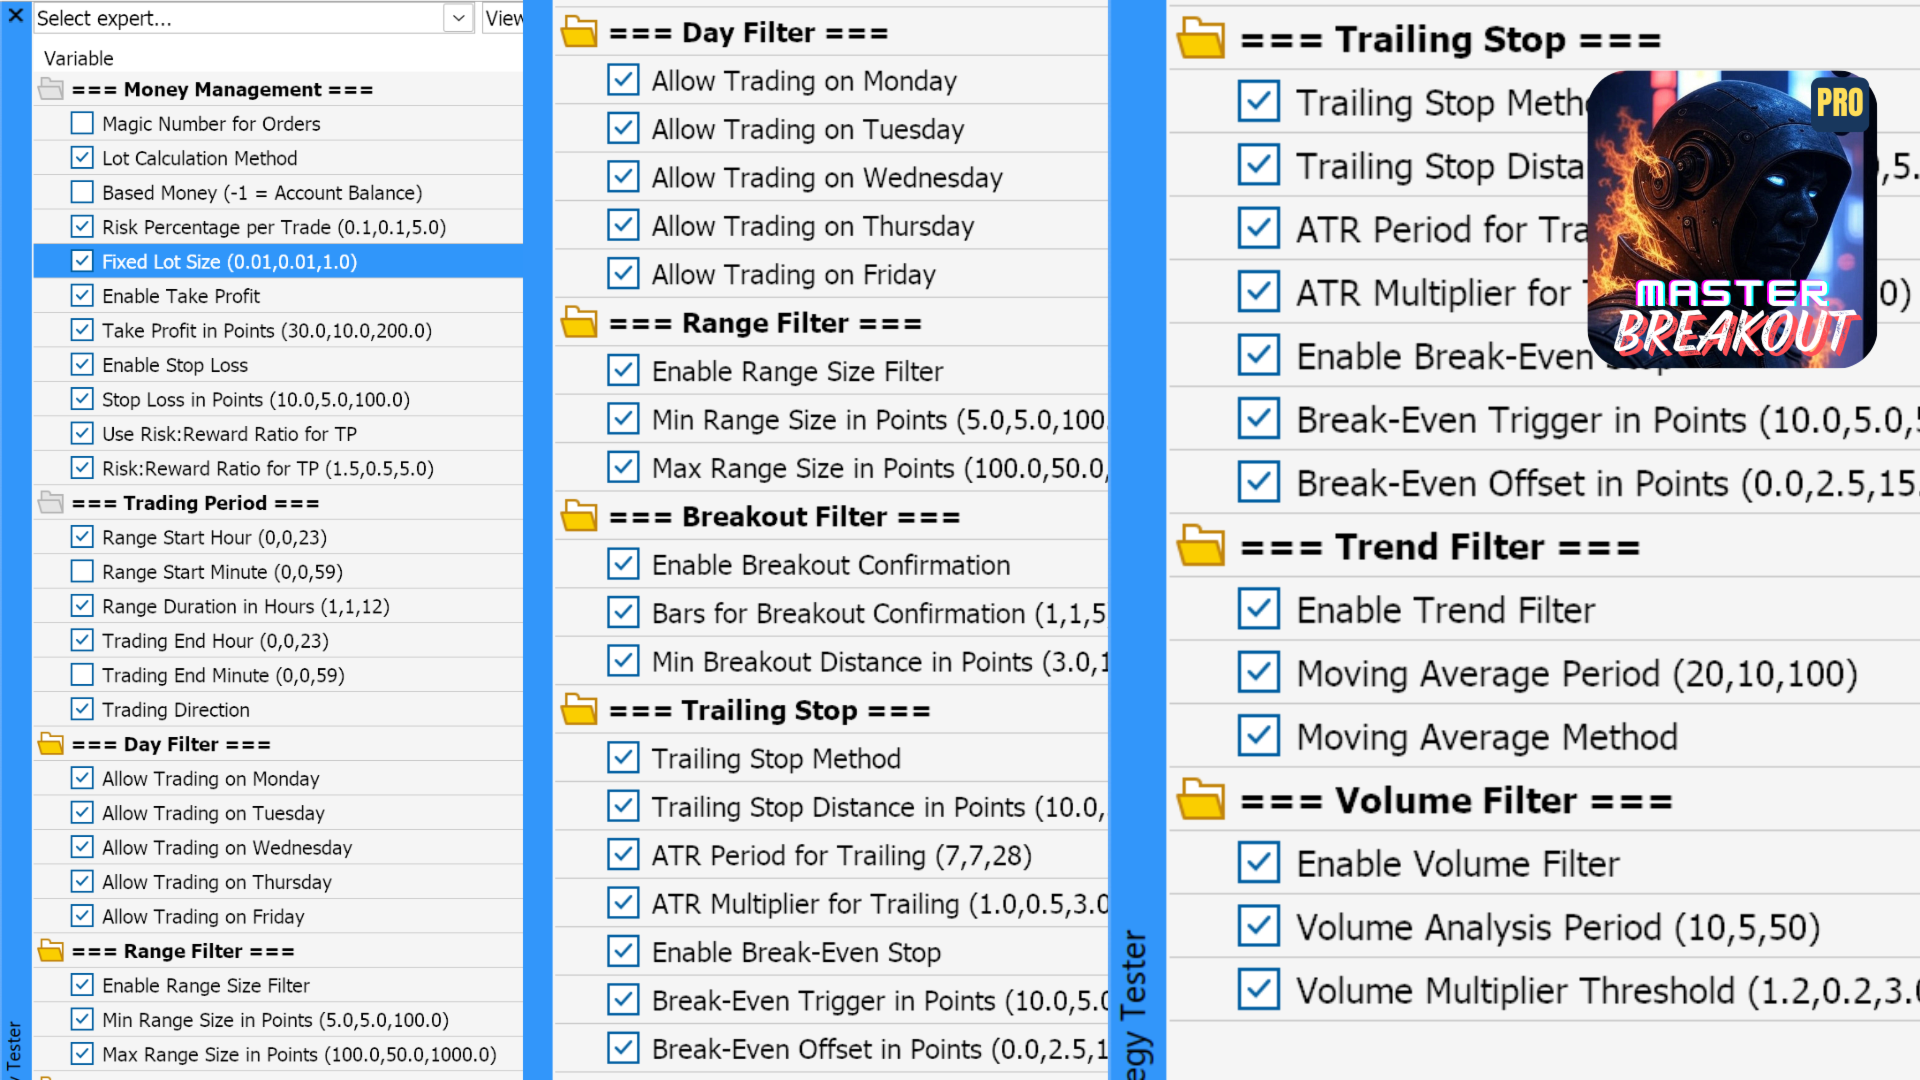Open the View menu item
Screen dimensions: 1920x1080
(503, 18)
